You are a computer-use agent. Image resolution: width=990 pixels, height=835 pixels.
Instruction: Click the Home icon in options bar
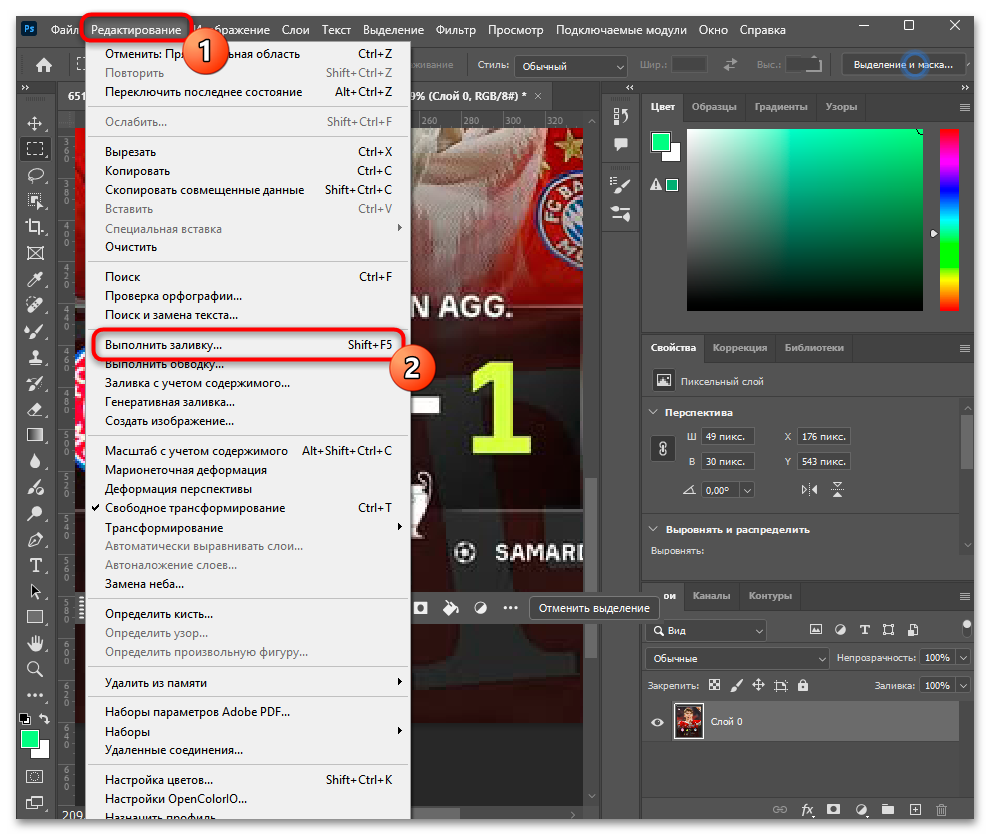[x=44, y=65]
